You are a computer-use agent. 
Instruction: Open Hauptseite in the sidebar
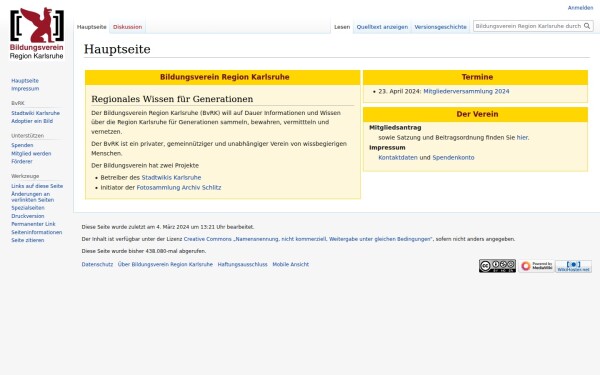pos(25,81)
